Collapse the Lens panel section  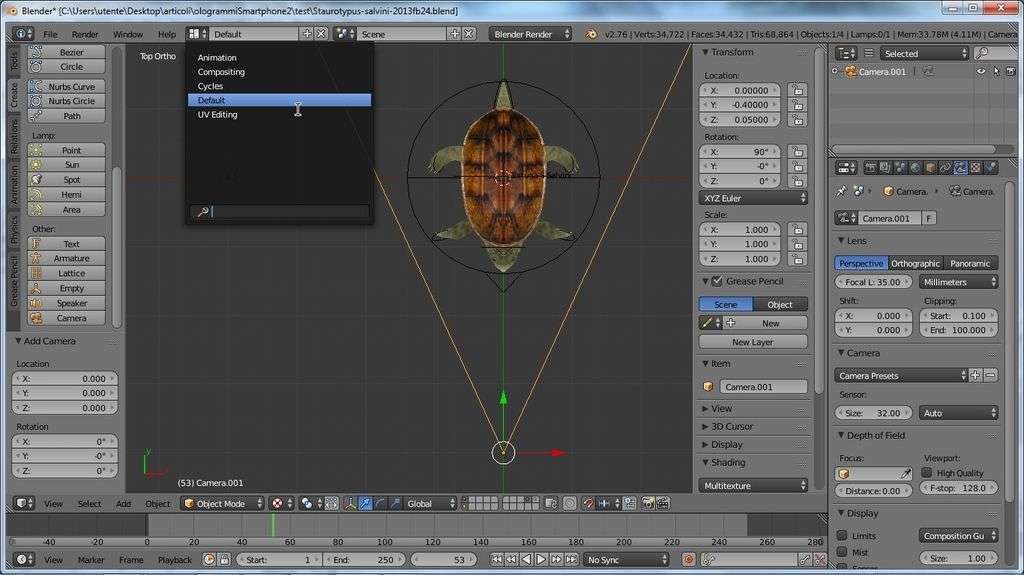[x=857, y=241]
